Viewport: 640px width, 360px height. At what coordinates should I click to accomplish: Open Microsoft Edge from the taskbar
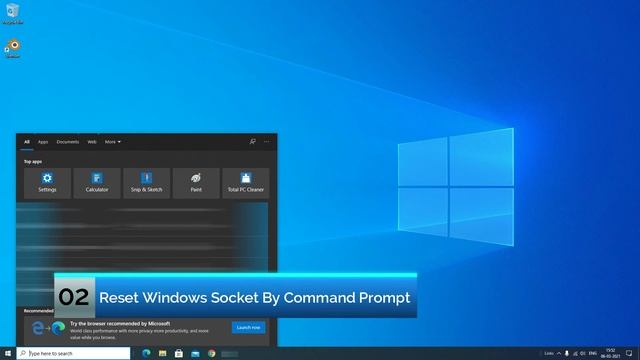[x=146, y=353]
